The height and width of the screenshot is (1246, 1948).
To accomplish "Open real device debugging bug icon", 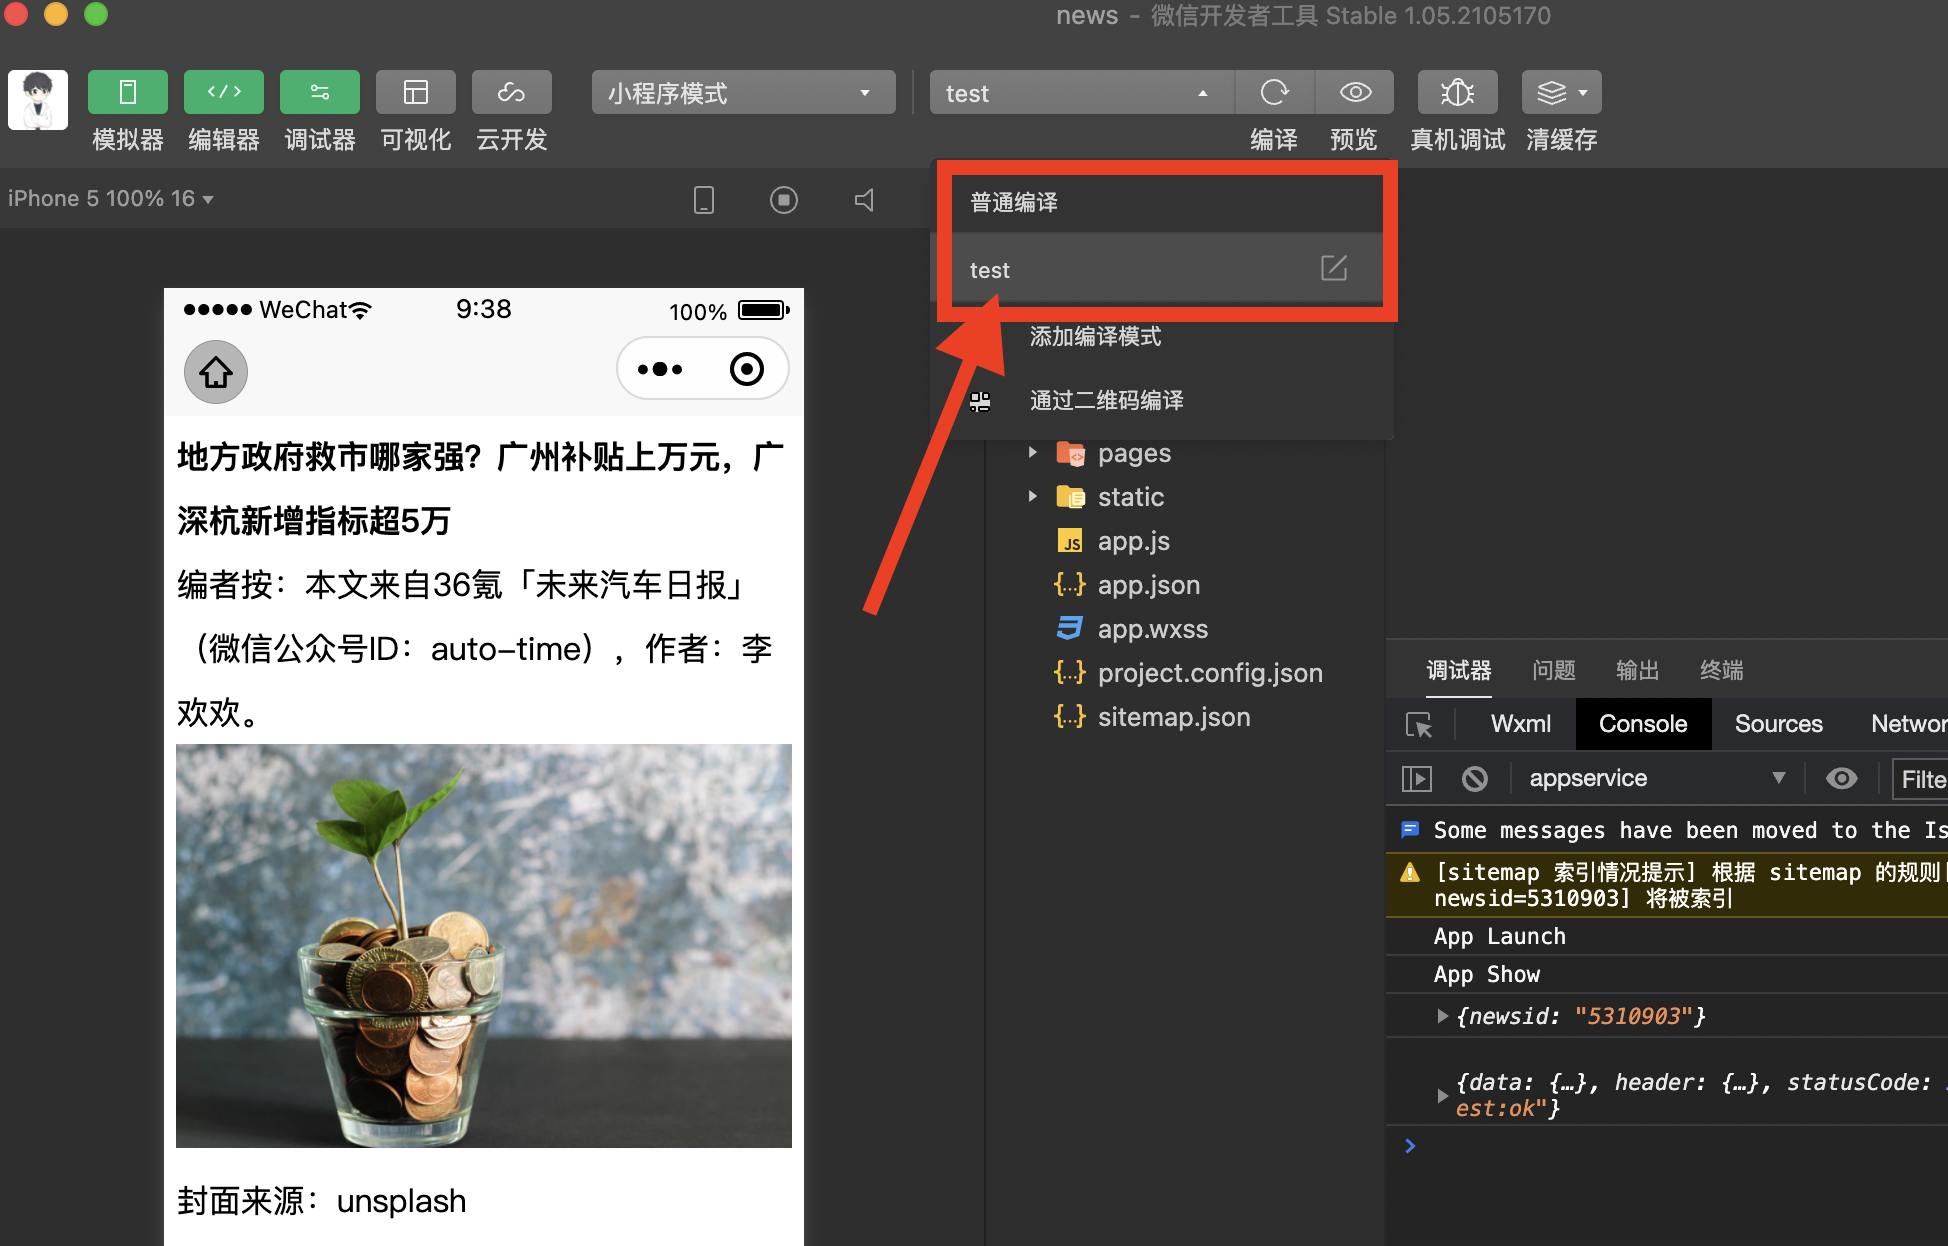I will [x=1457, y=93].
